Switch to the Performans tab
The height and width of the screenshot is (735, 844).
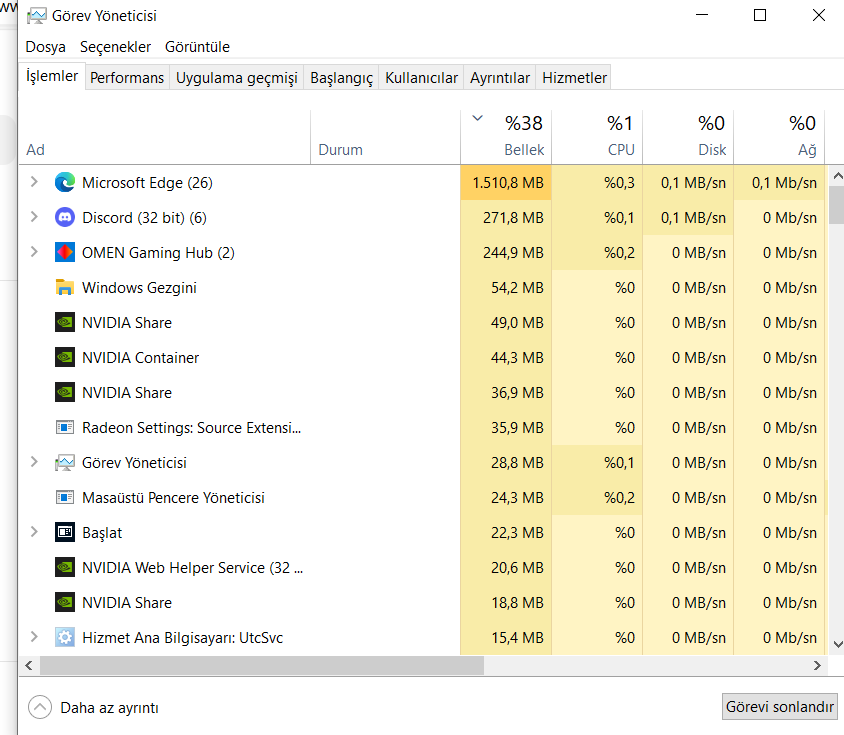point(127,78)
